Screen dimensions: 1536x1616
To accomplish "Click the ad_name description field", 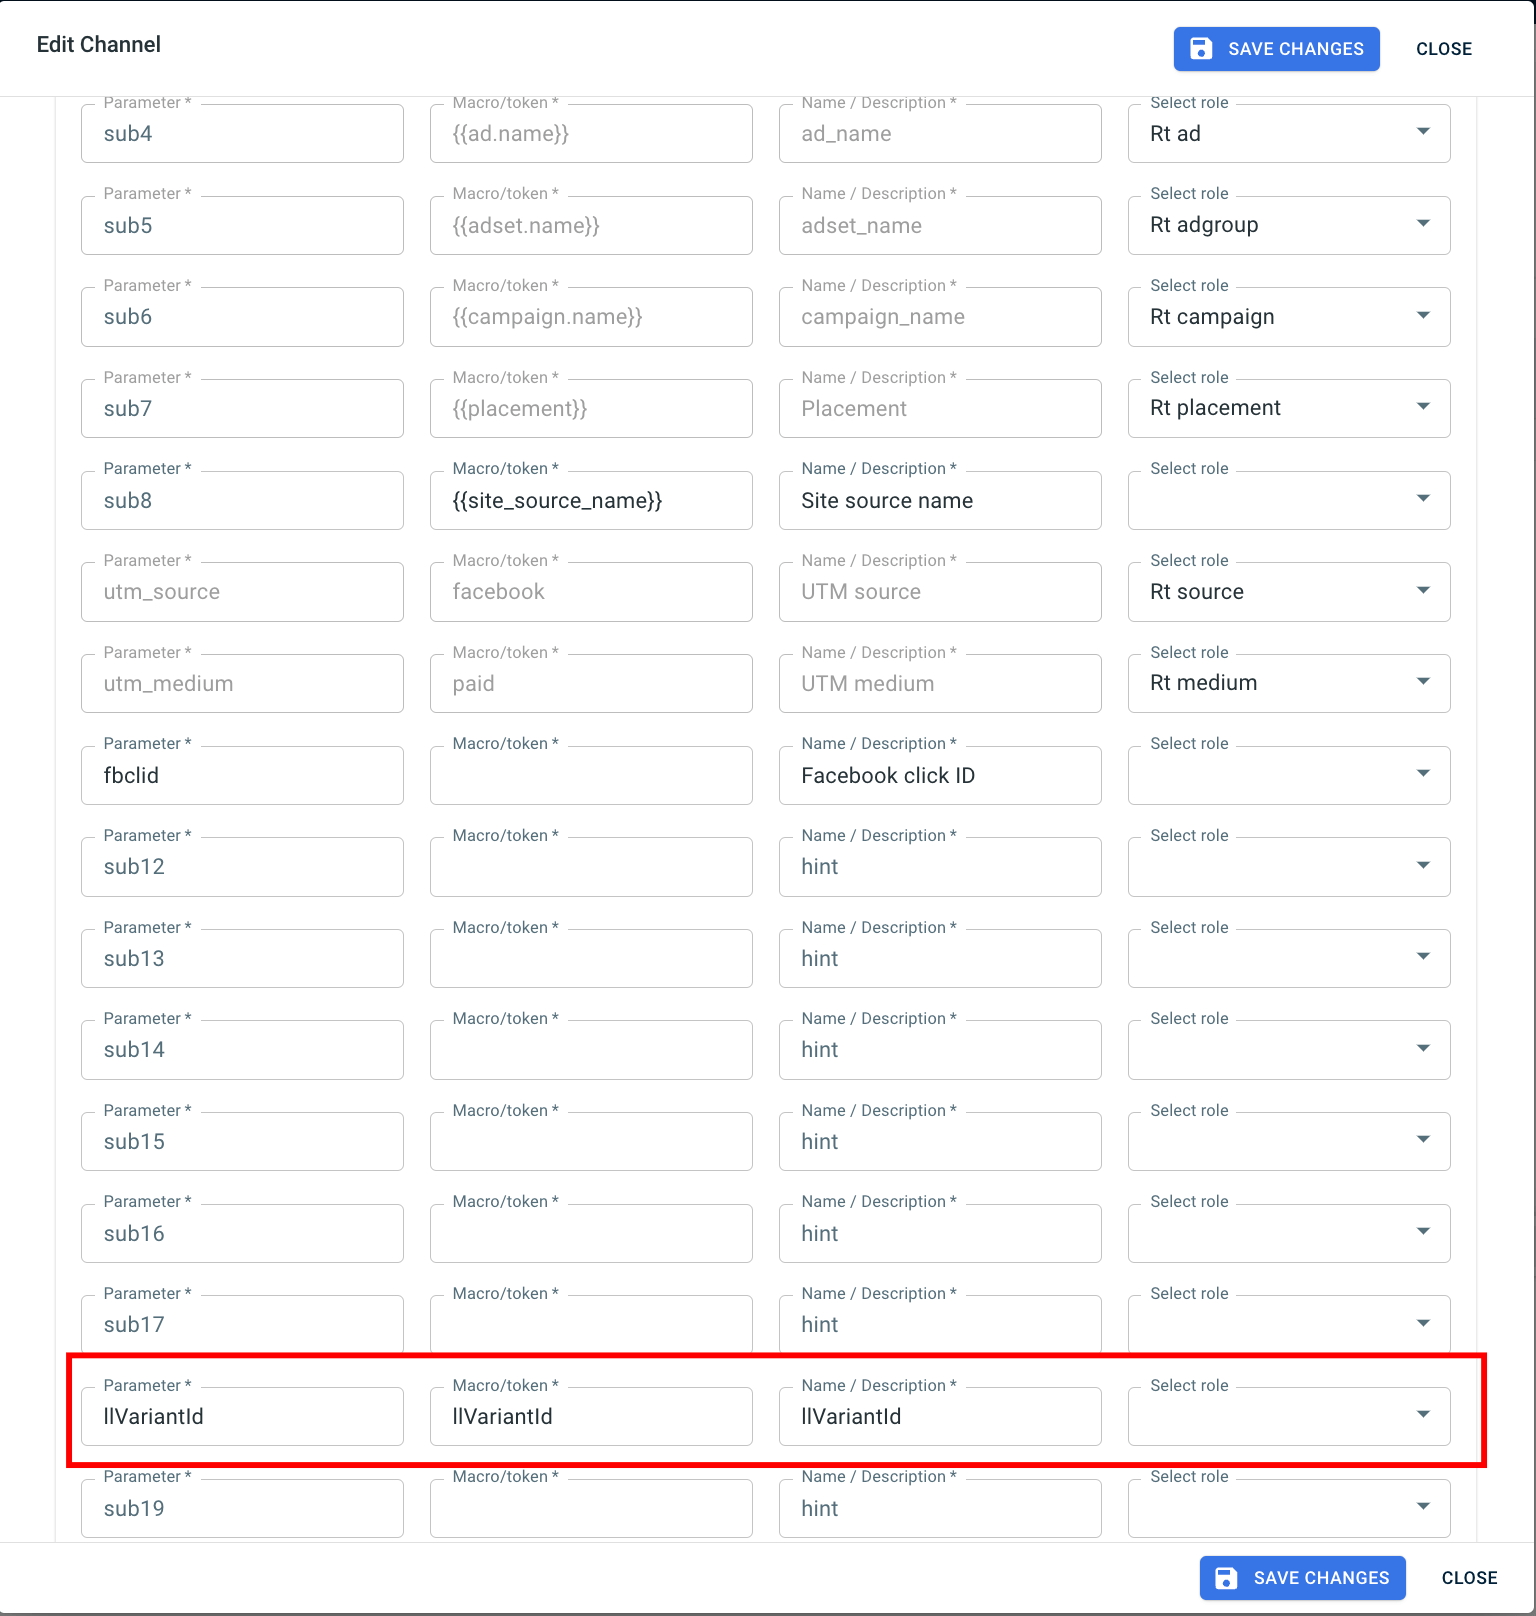I will (x=940, y=134).
